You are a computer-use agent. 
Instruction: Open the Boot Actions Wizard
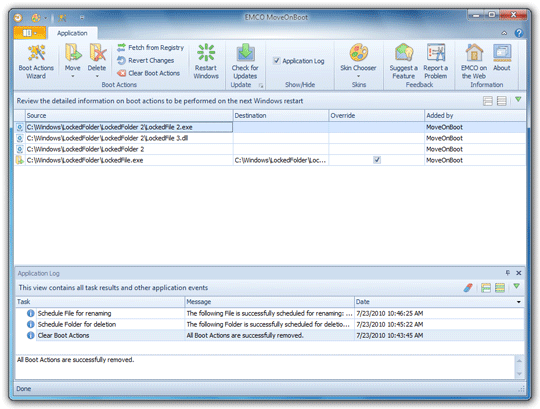36,62
